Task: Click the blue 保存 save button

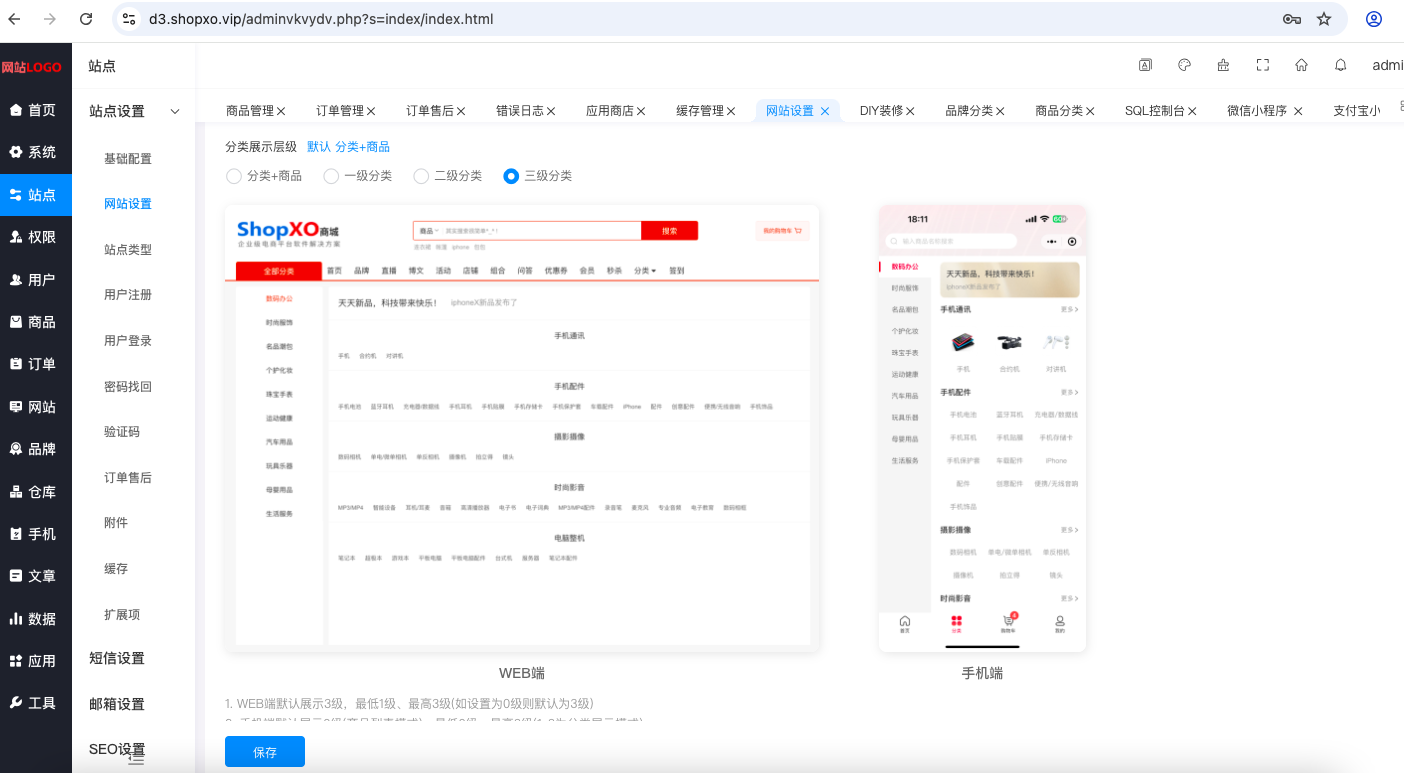Action: point(265,752)
